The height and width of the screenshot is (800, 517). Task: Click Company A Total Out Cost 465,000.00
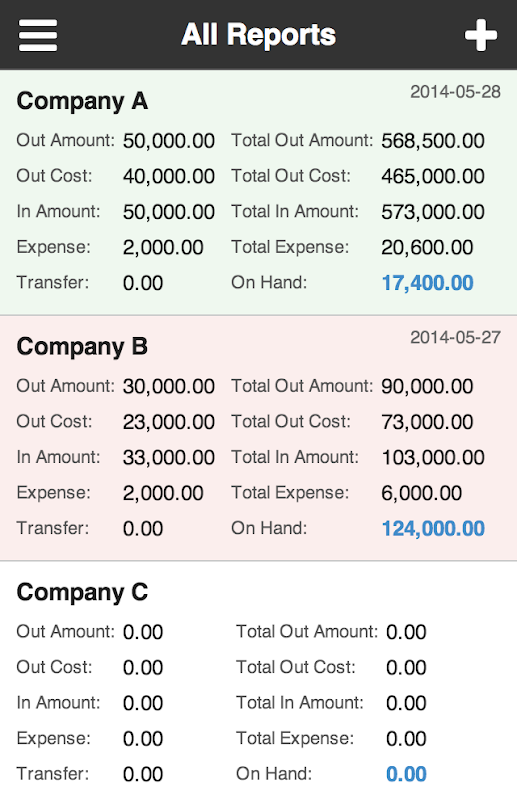433,176
